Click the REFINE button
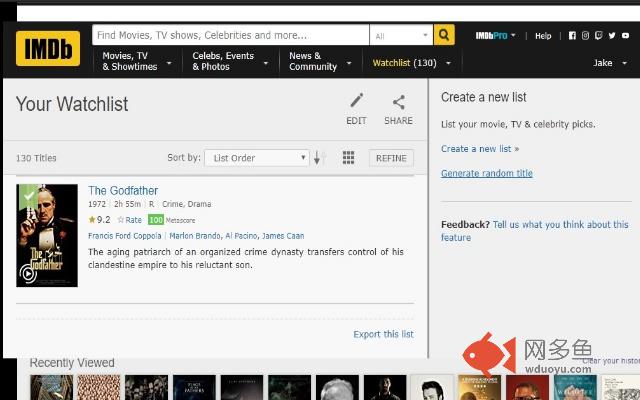 point(391,158)
